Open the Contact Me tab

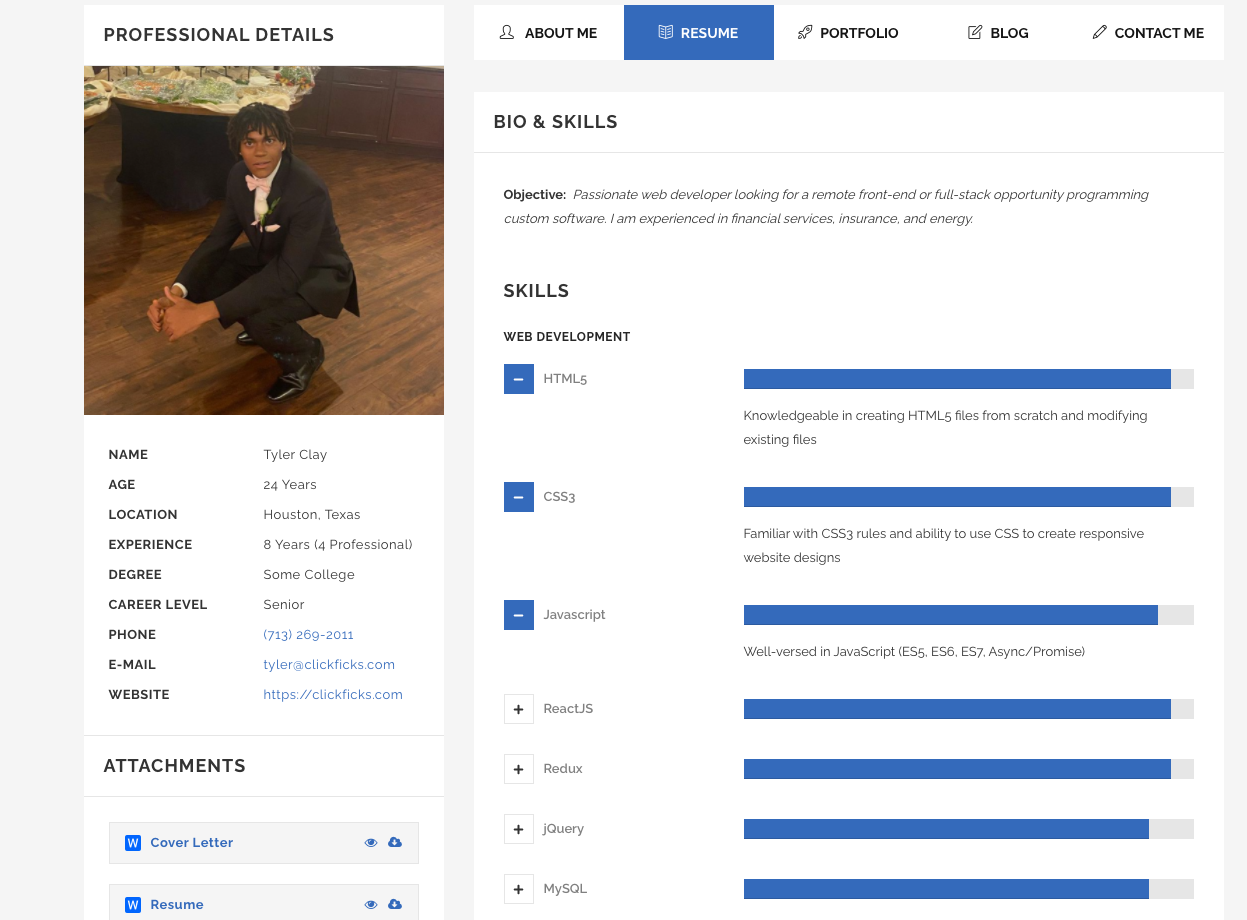tap(1147, 32)
